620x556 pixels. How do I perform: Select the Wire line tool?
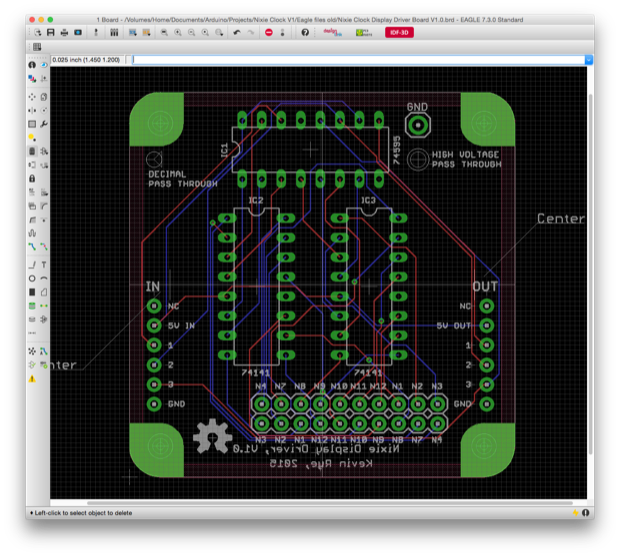point(32,265)
